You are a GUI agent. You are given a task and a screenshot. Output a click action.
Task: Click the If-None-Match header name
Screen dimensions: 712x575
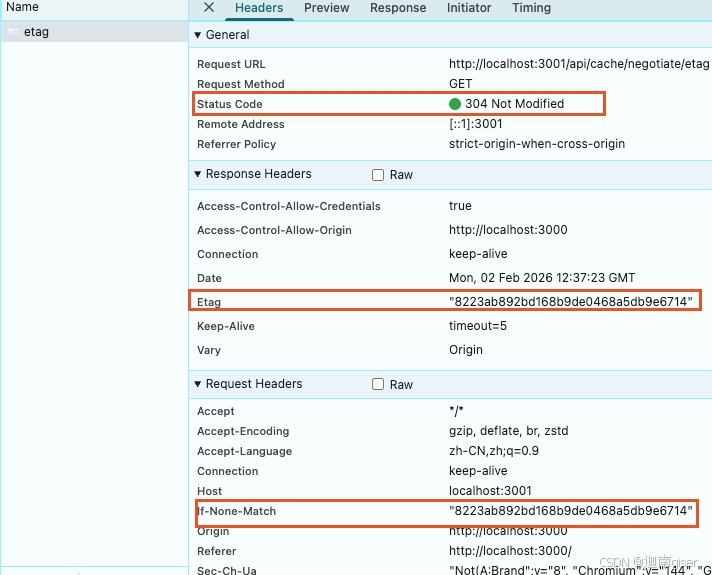click(x=236, y=511)
